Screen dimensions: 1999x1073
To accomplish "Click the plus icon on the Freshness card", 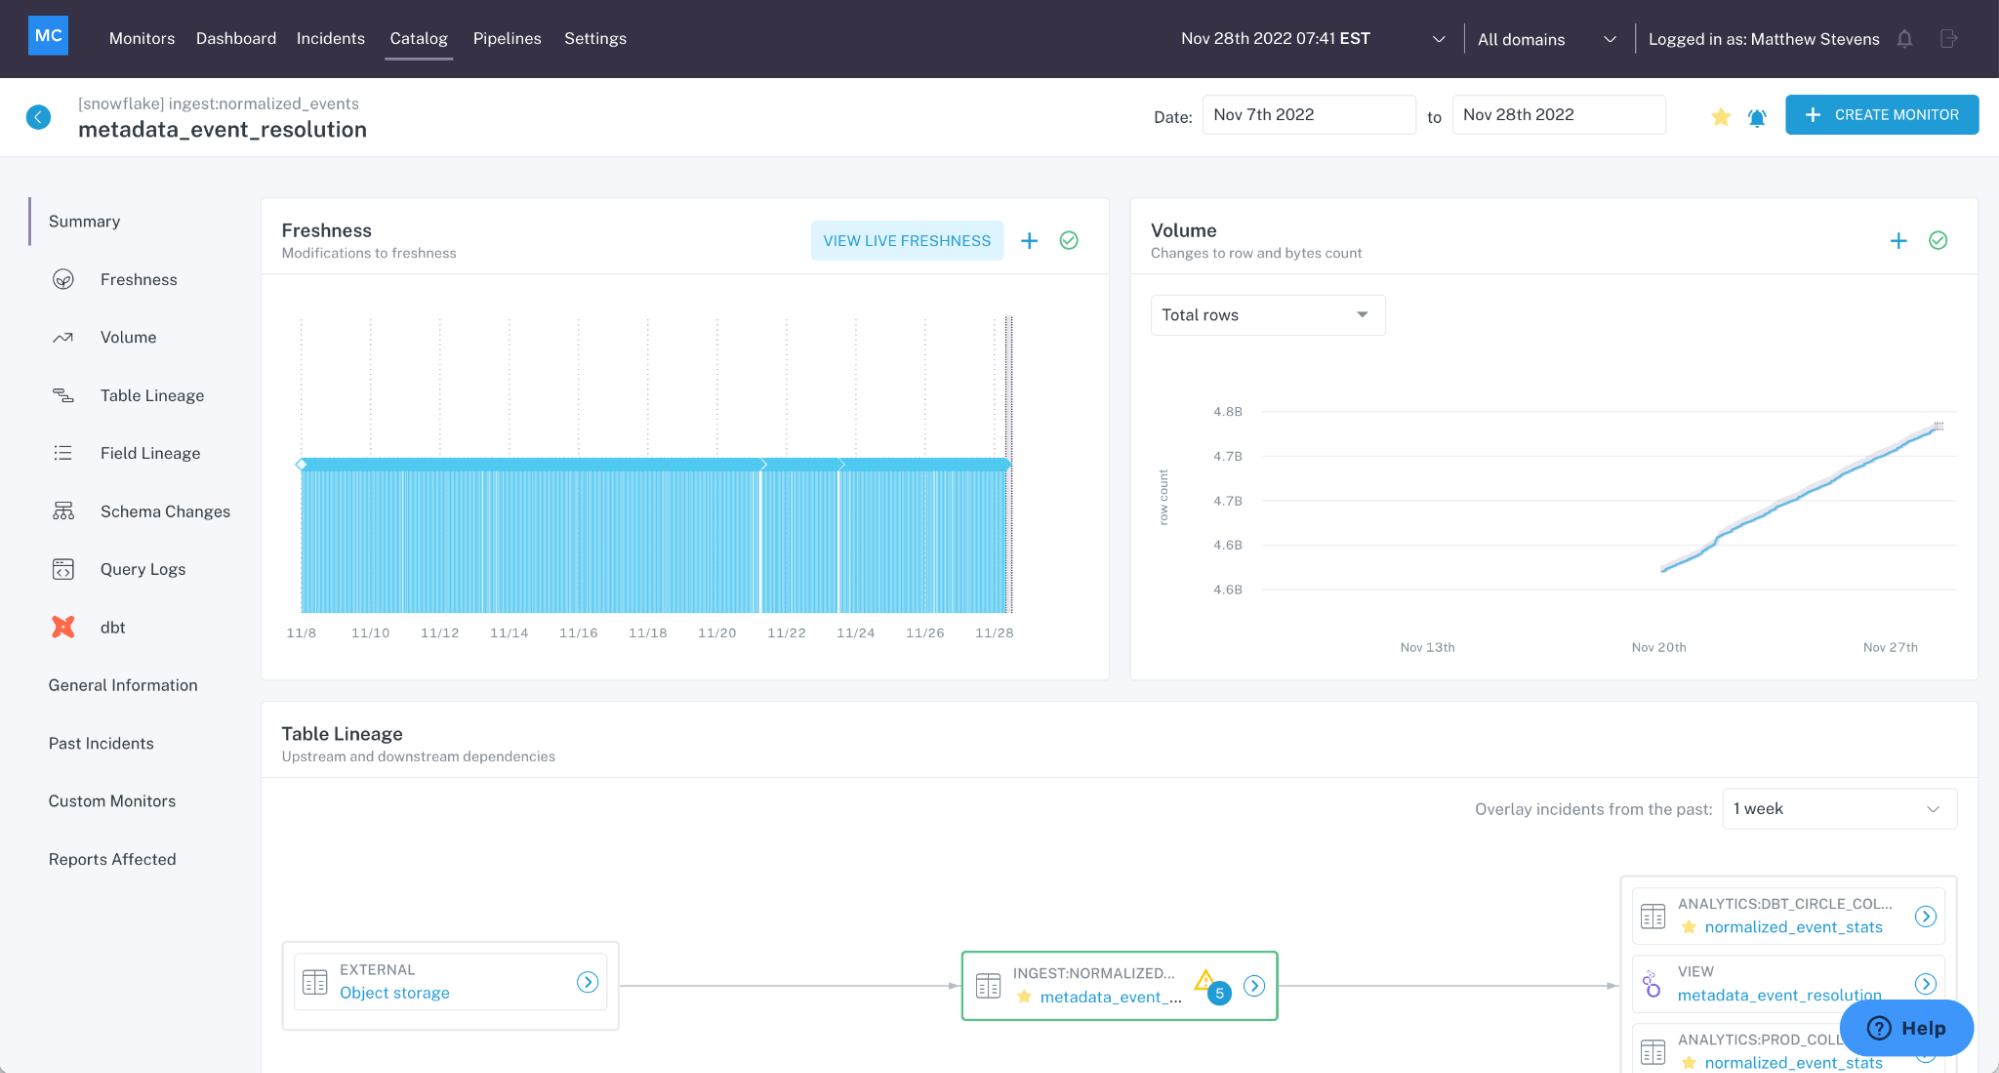I will point(1029,240).
